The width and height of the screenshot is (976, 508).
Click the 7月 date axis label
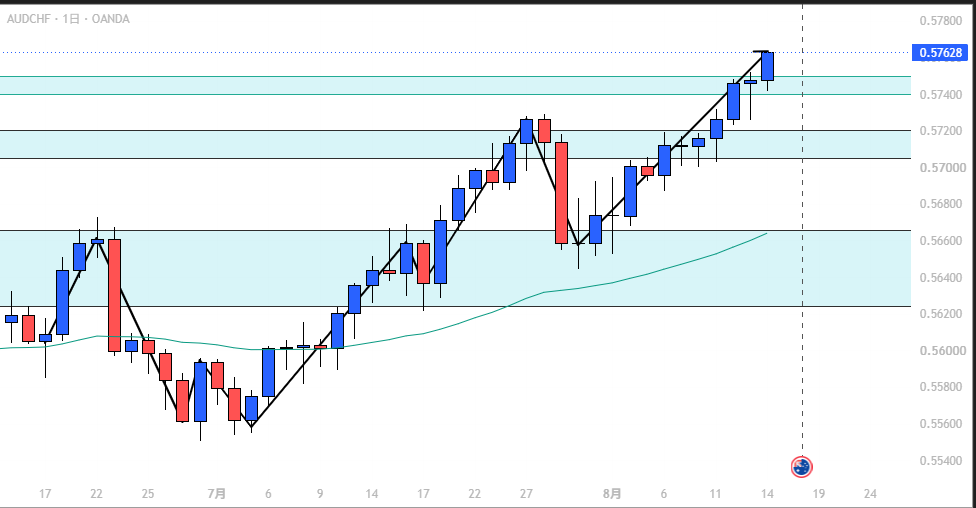(x=217, y=494)
